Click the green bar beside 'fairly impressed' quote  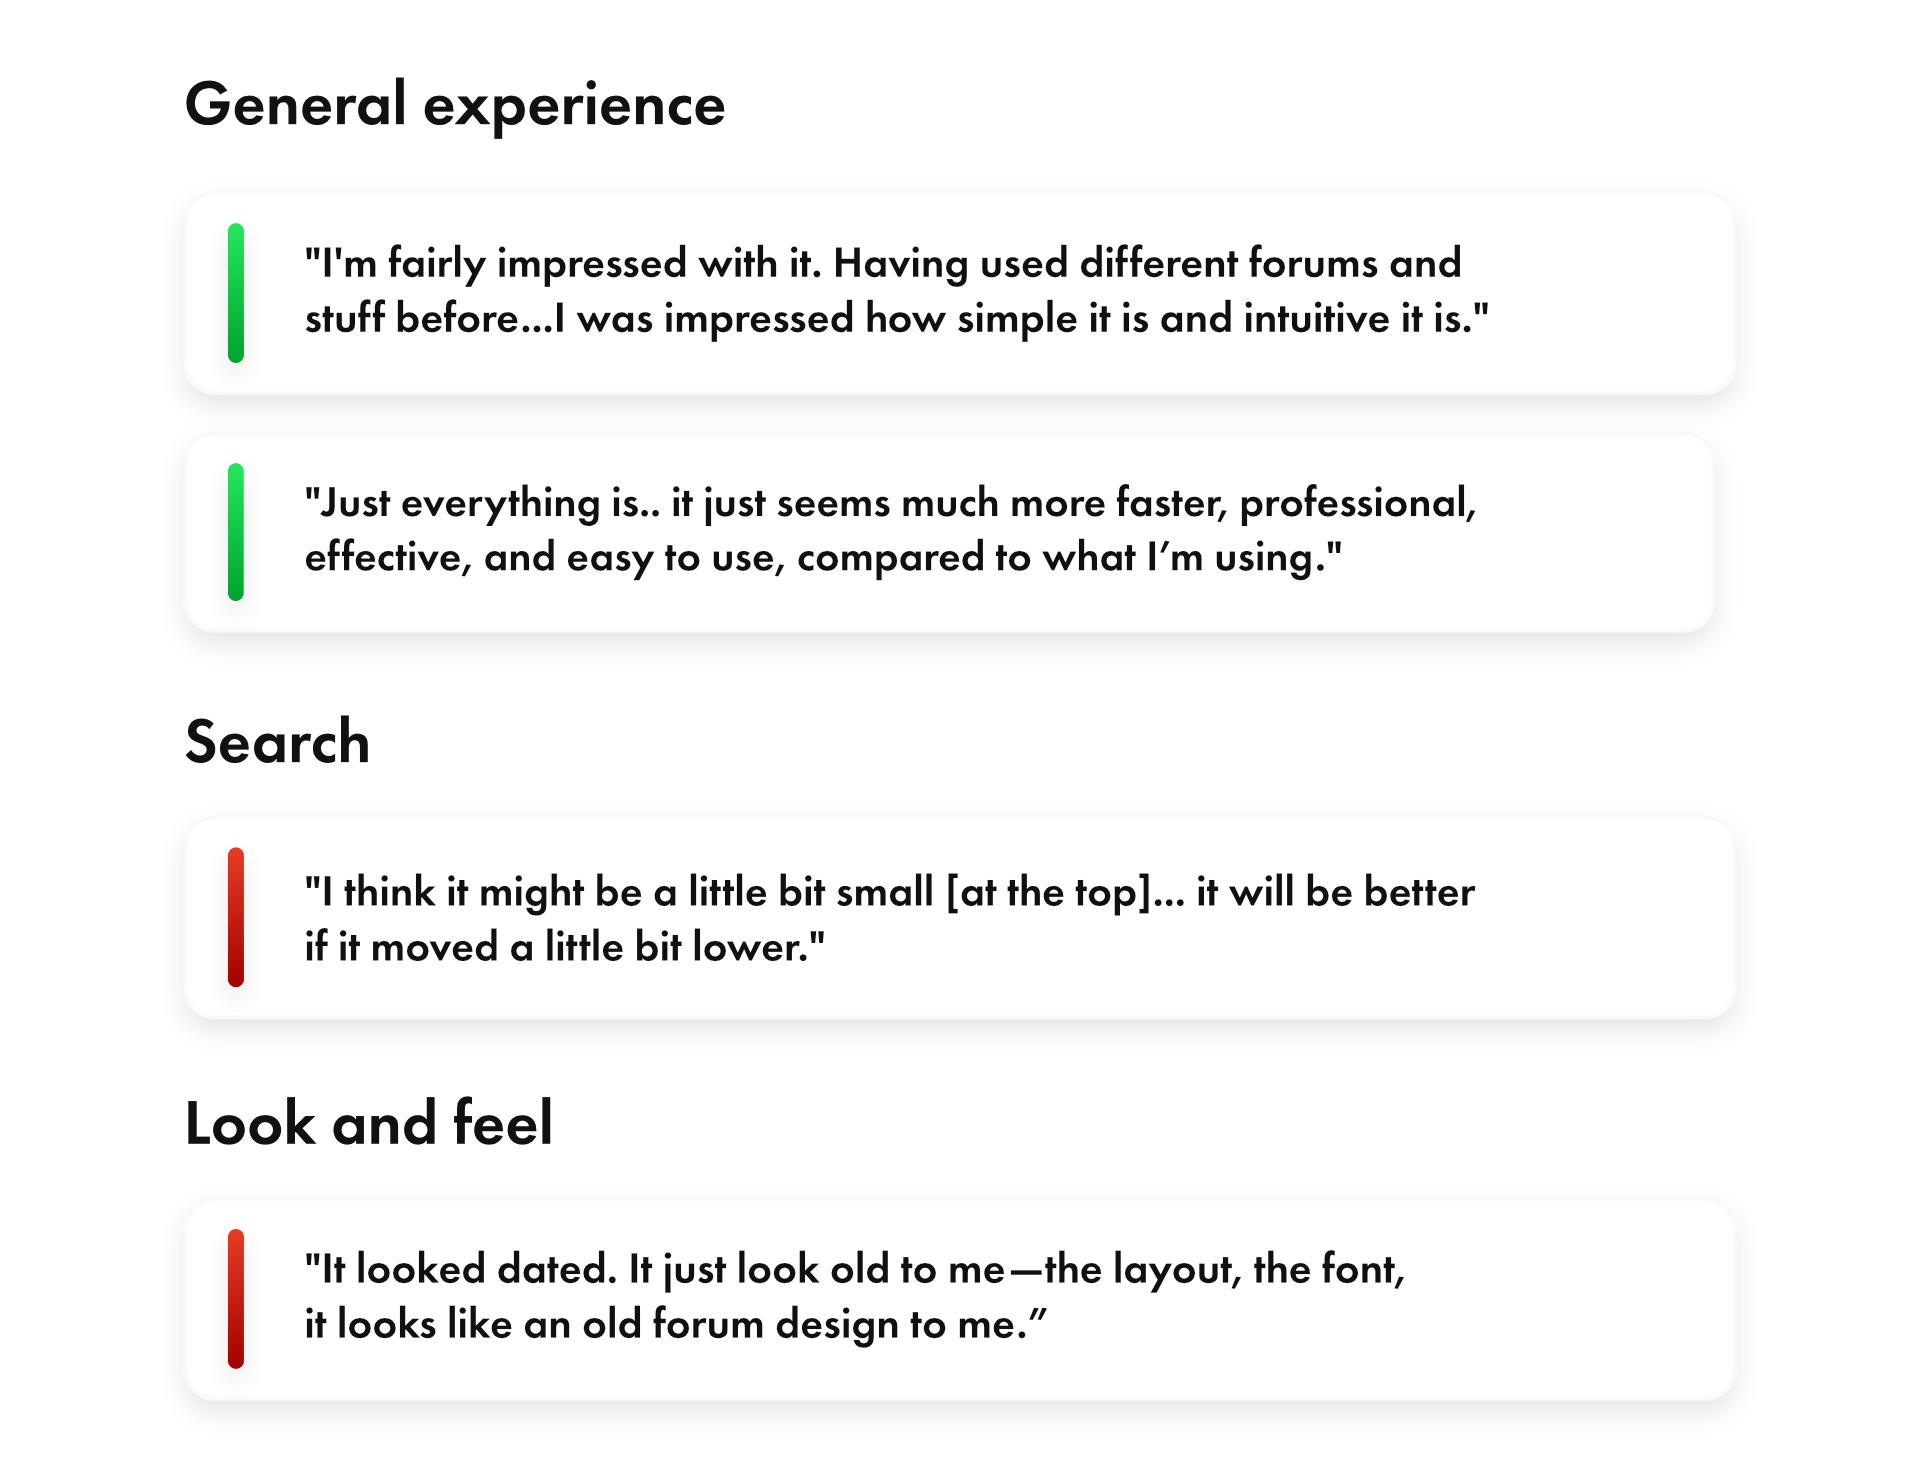tap(236, 293)
